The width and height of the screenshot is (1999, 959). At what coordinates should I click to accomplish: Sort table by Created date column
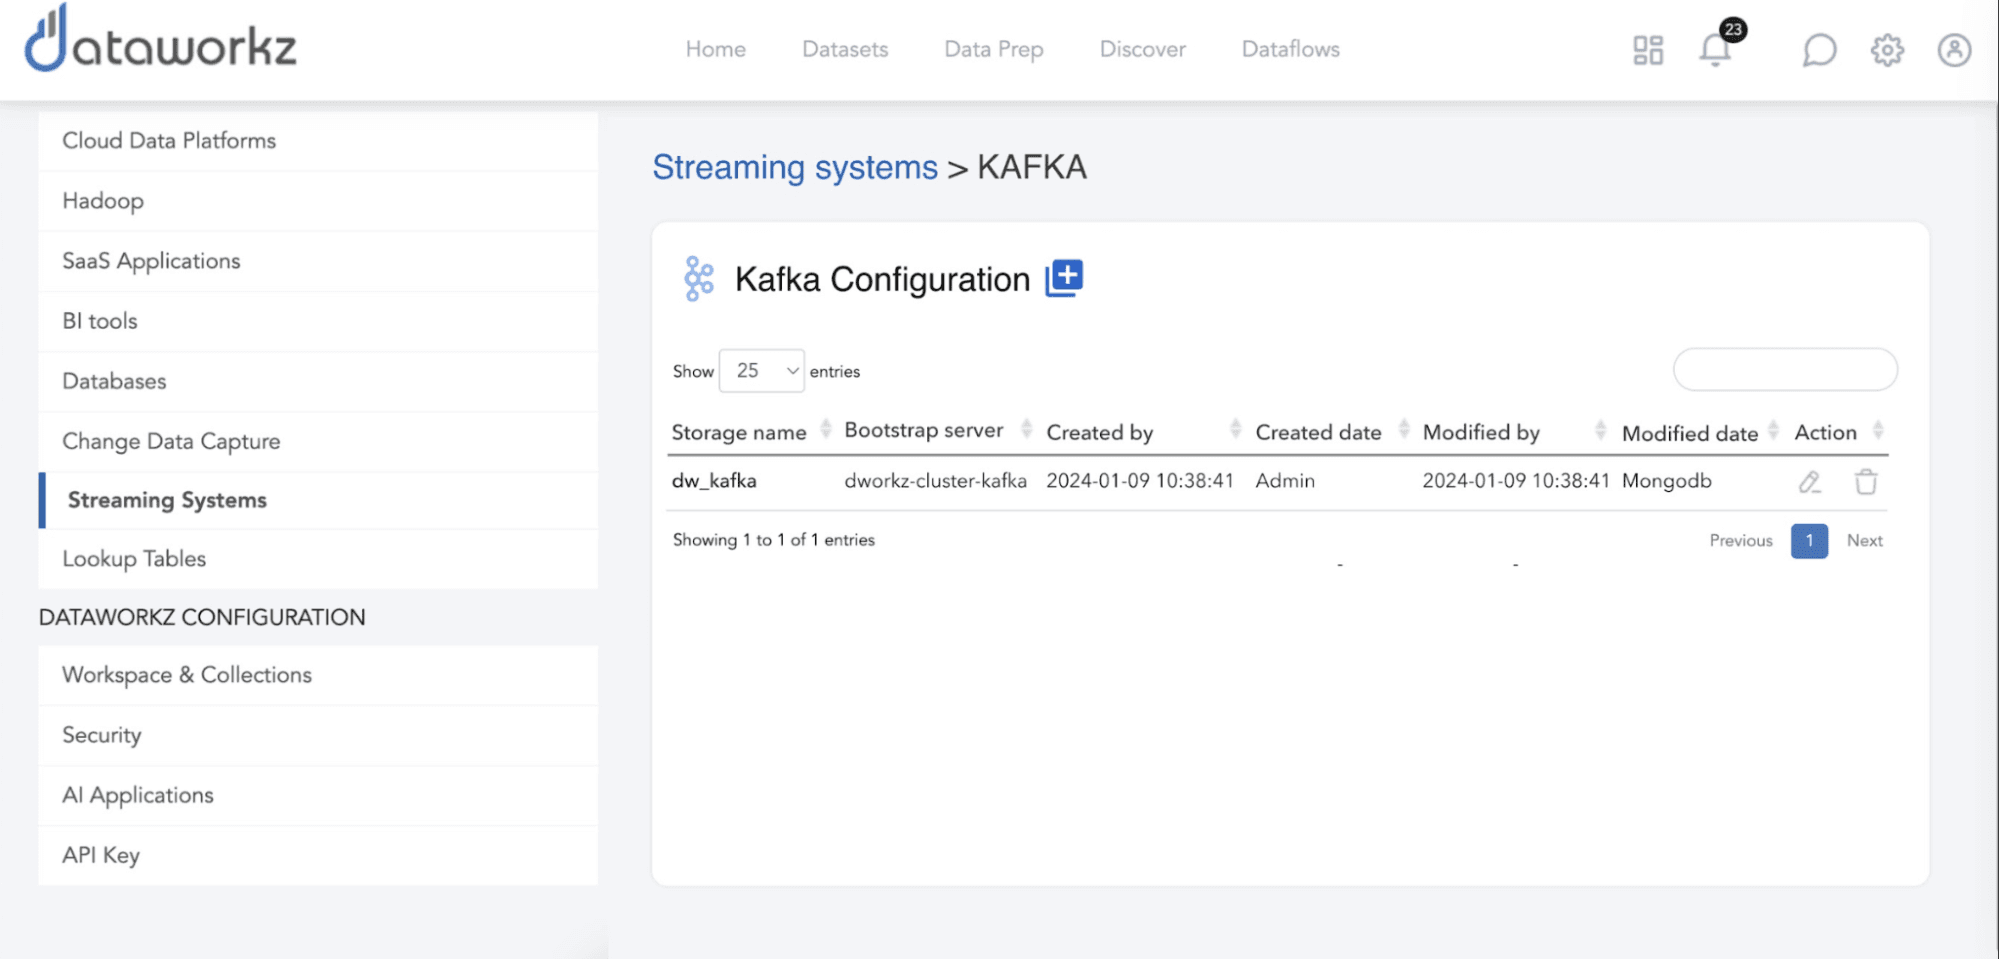tap(1318, 432)
